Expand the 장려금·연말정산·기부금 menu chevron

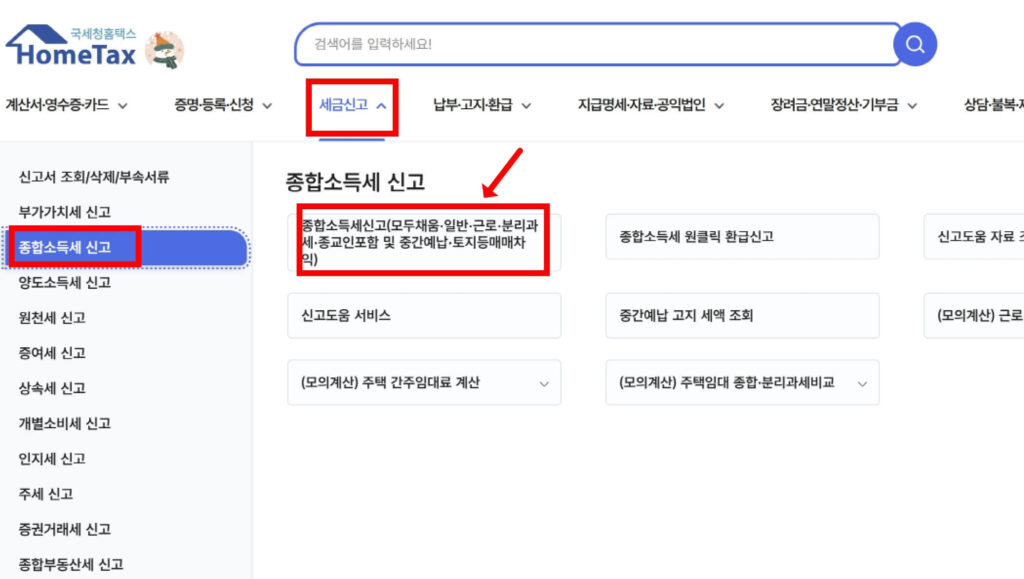click(x=912, y=106)
